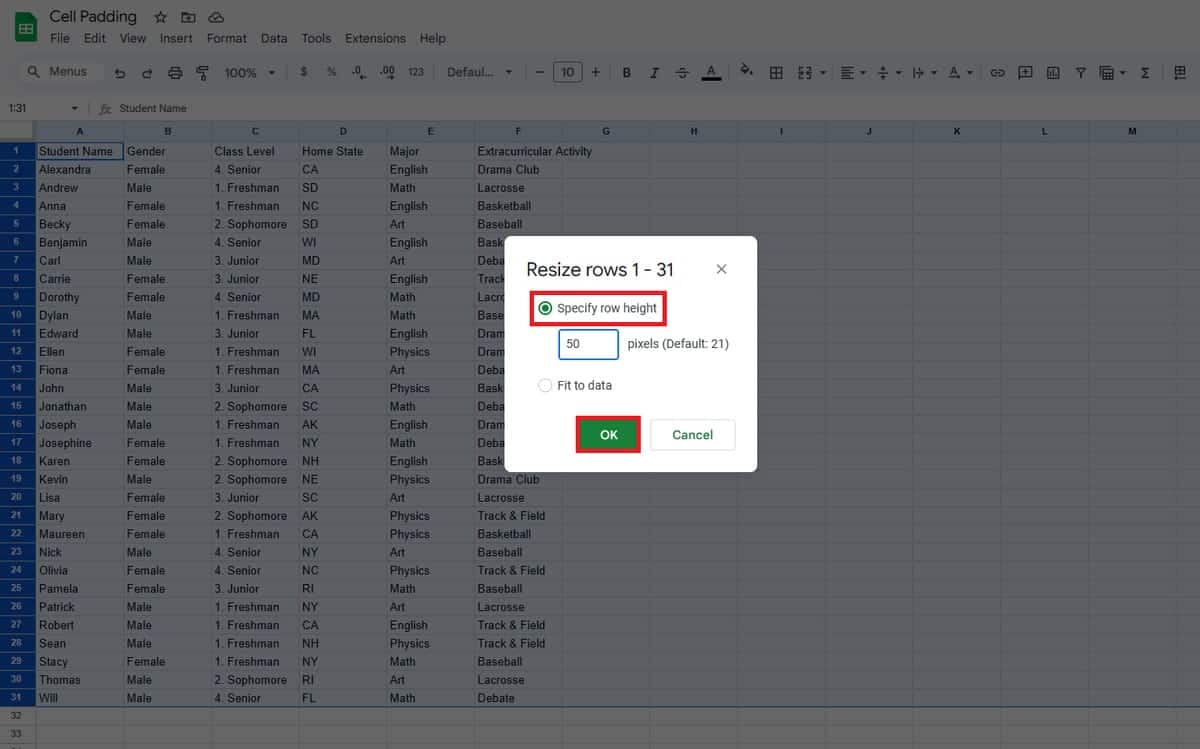Confirm the resize with the OK button
1200x749 pixels.
(x=608, y=434)
